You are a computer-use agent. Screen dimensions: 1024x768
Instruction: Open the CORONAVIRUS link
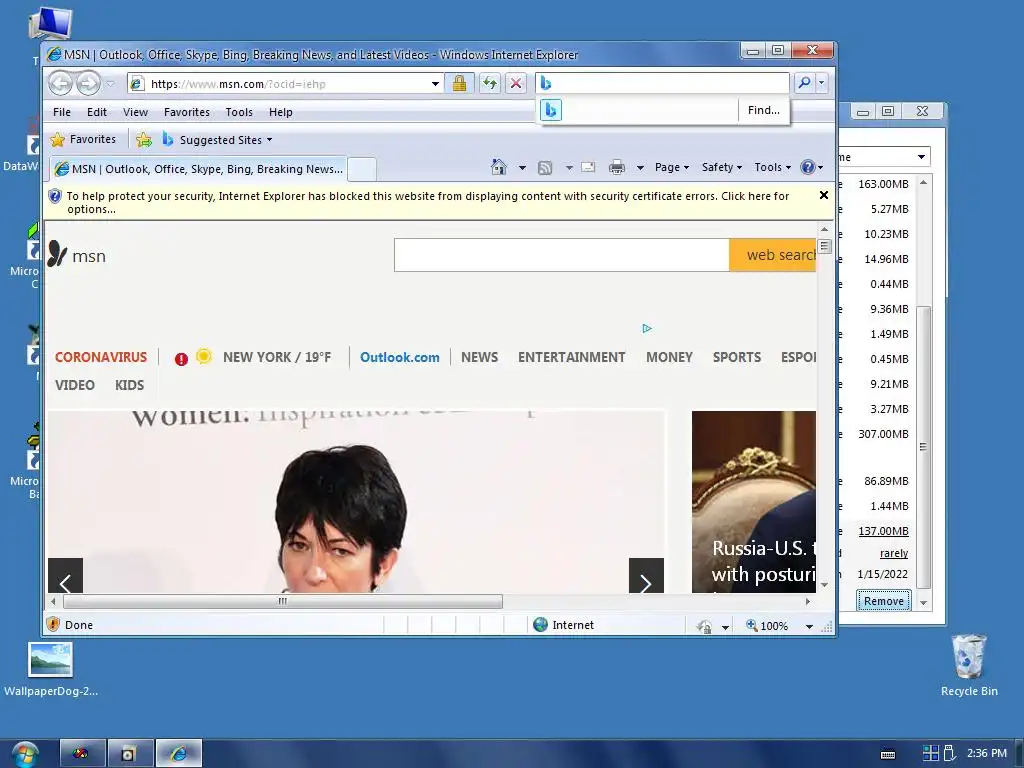click(x=101, y=357)
